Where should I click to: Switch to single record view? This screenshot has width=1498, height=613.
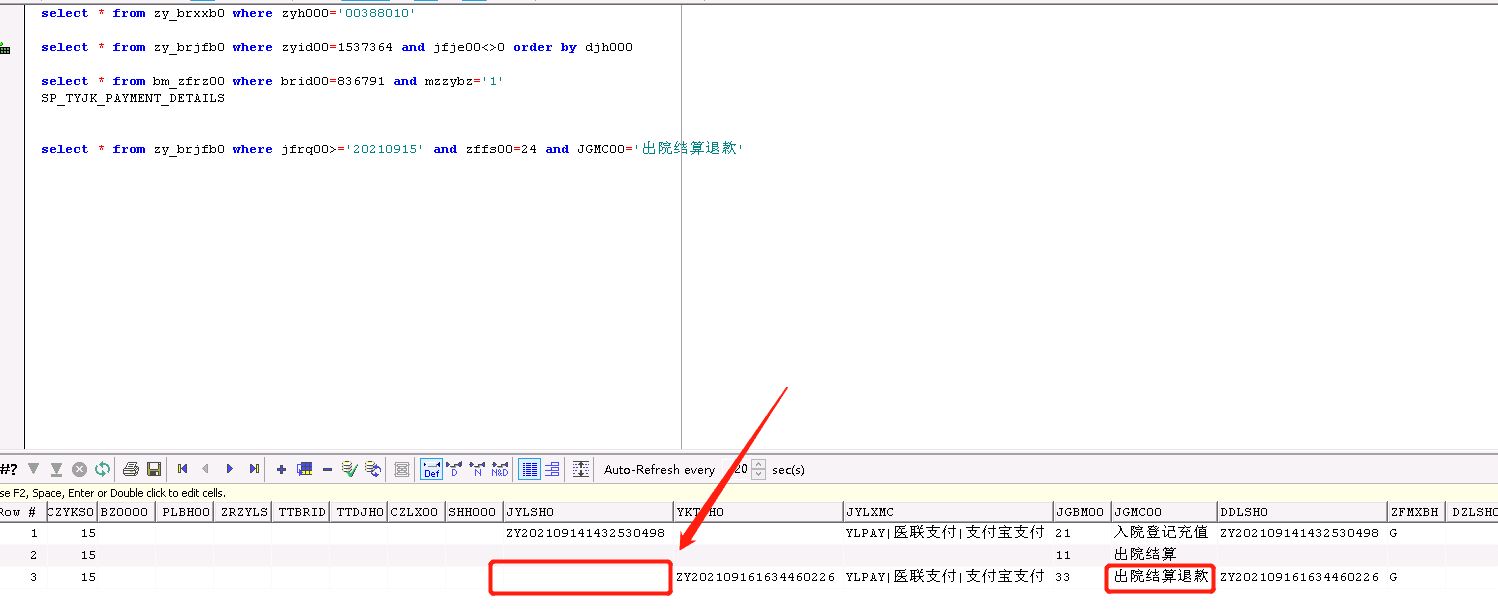point(552,469)
